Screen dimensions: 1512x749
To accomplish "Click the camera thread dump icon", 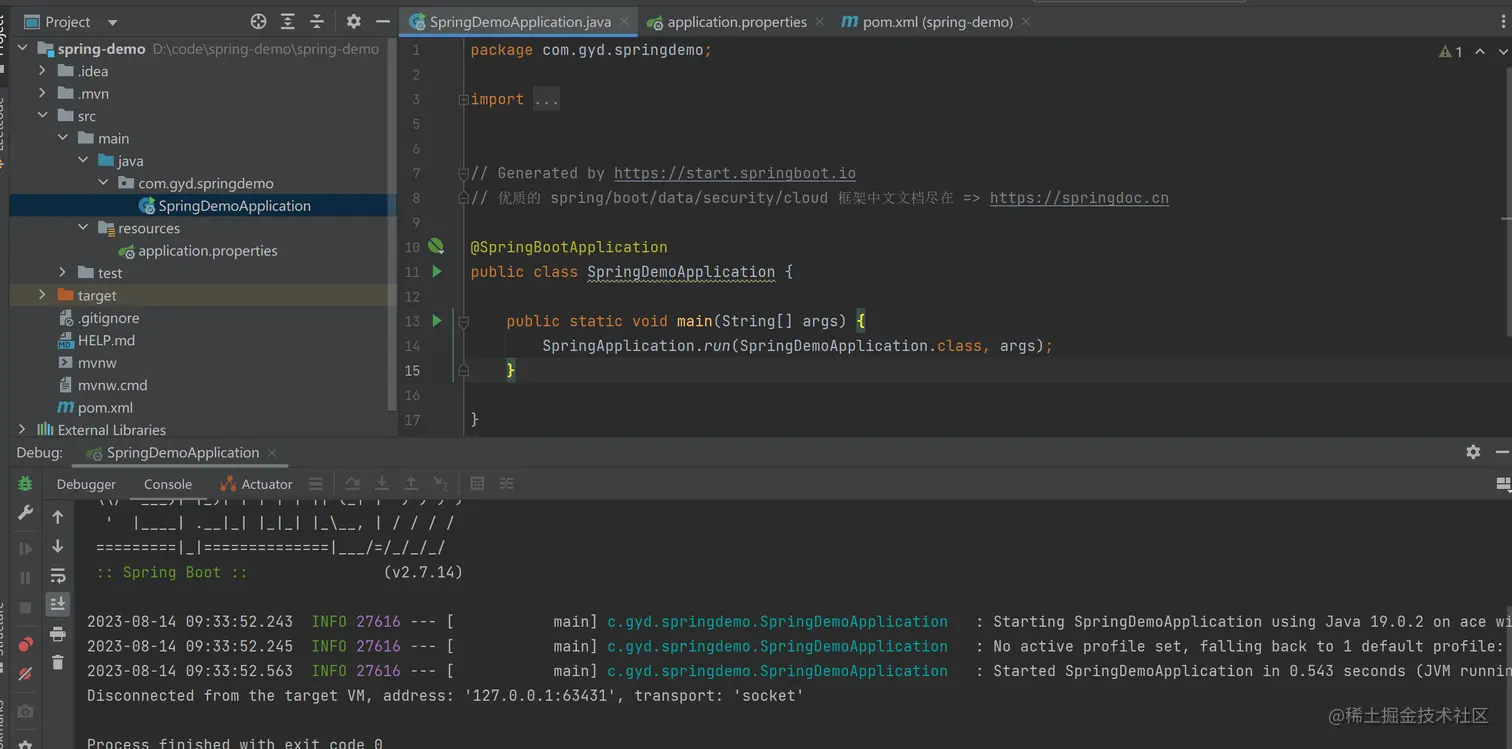I will coord(25,711).
